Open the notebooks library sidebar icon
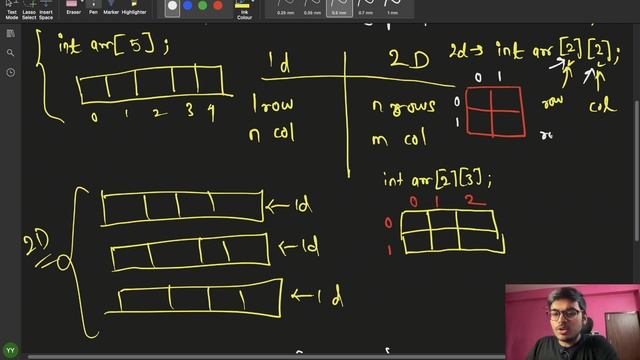This screenshot has width=640, height=360. coord(11,33)
